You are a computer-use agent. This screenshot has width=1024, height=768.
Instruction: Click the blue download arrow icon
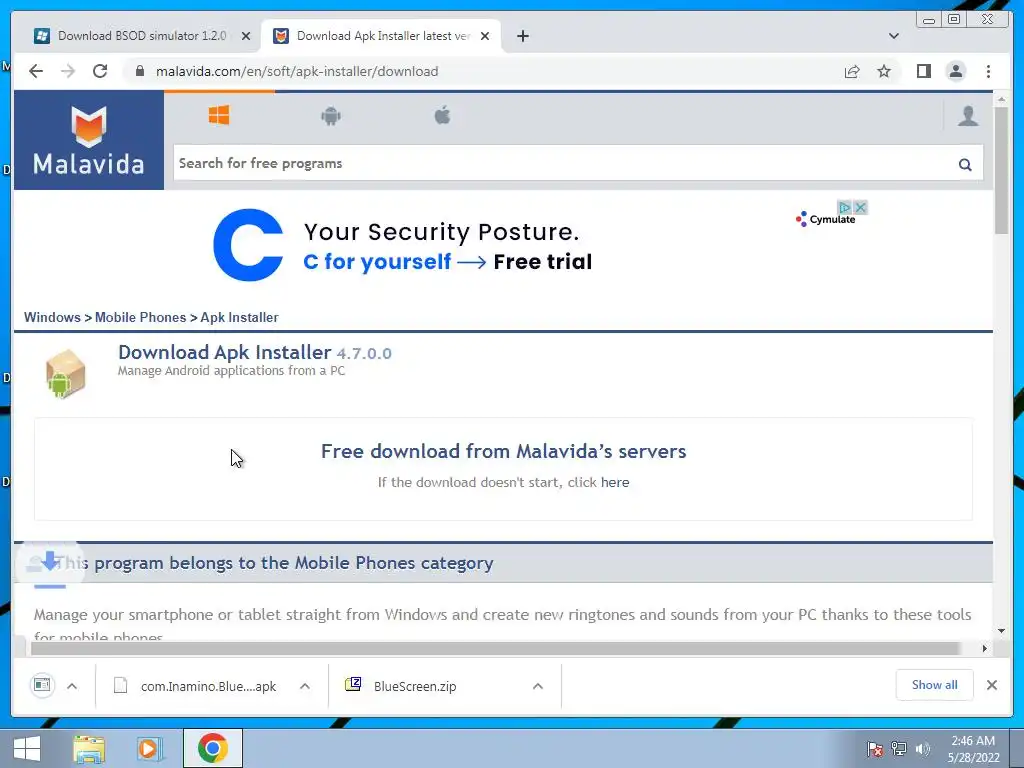(50, 562)
